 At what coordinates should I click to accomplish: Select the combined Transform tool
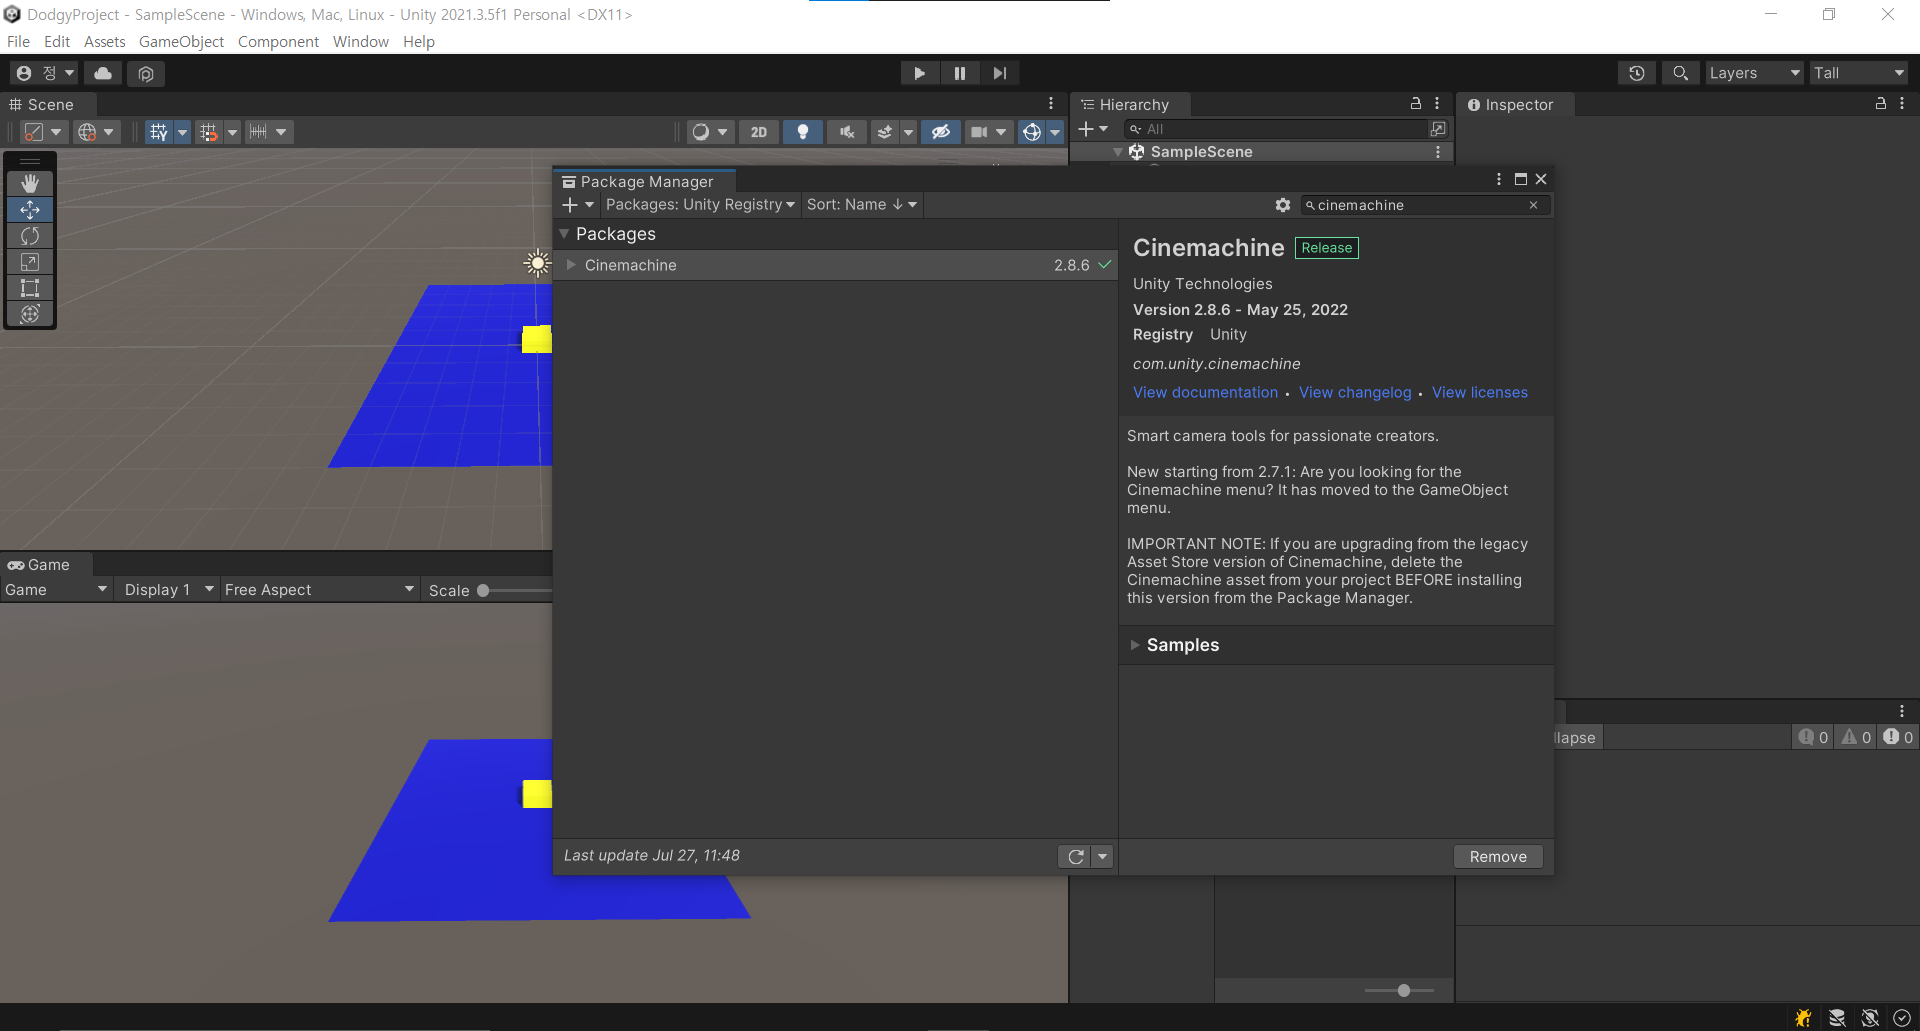(x=30, y=314)
